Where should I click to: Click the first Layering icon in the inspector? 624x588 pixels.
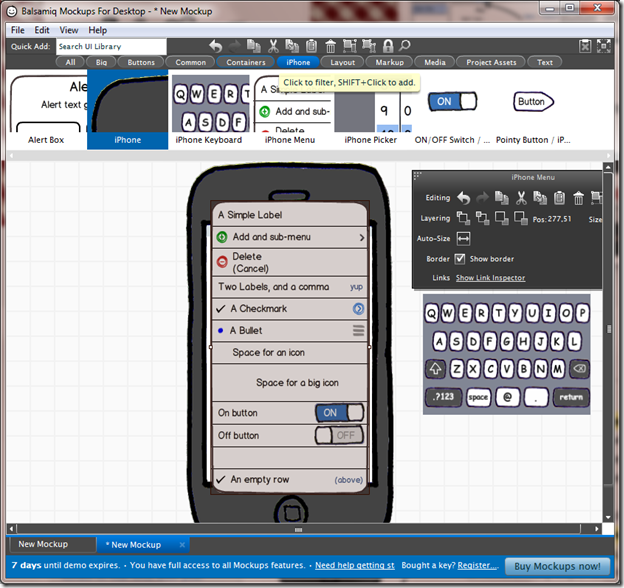tap(463, 218)
